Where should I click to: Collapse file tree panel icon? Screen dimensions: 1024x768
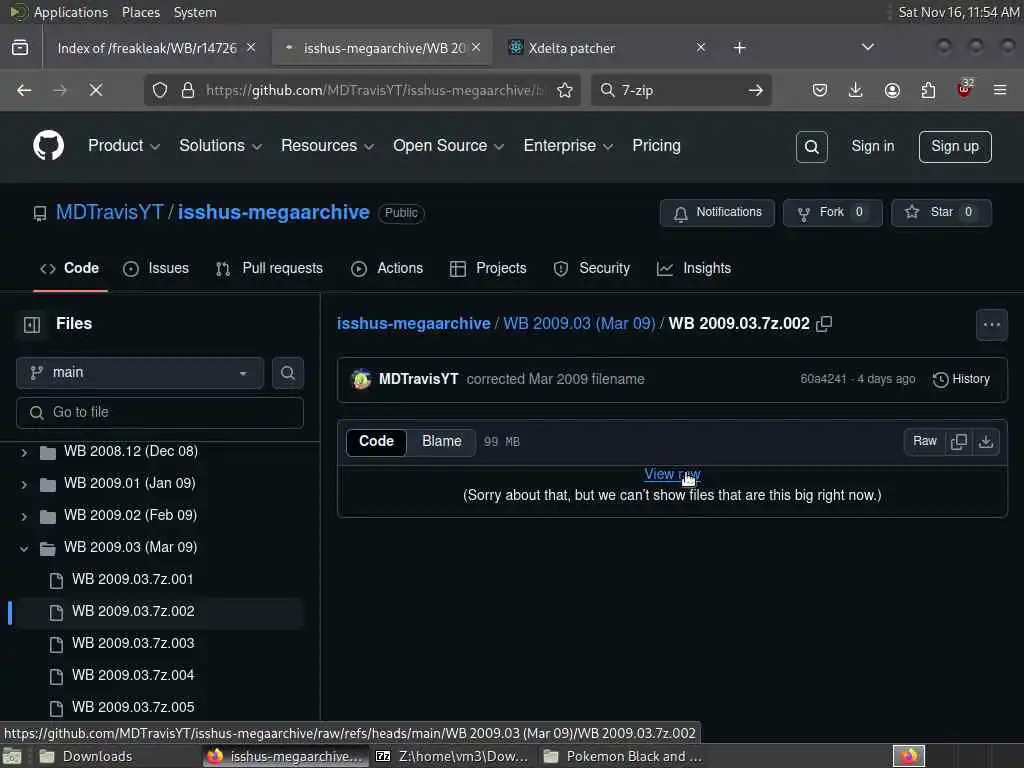tap(32, 324)
